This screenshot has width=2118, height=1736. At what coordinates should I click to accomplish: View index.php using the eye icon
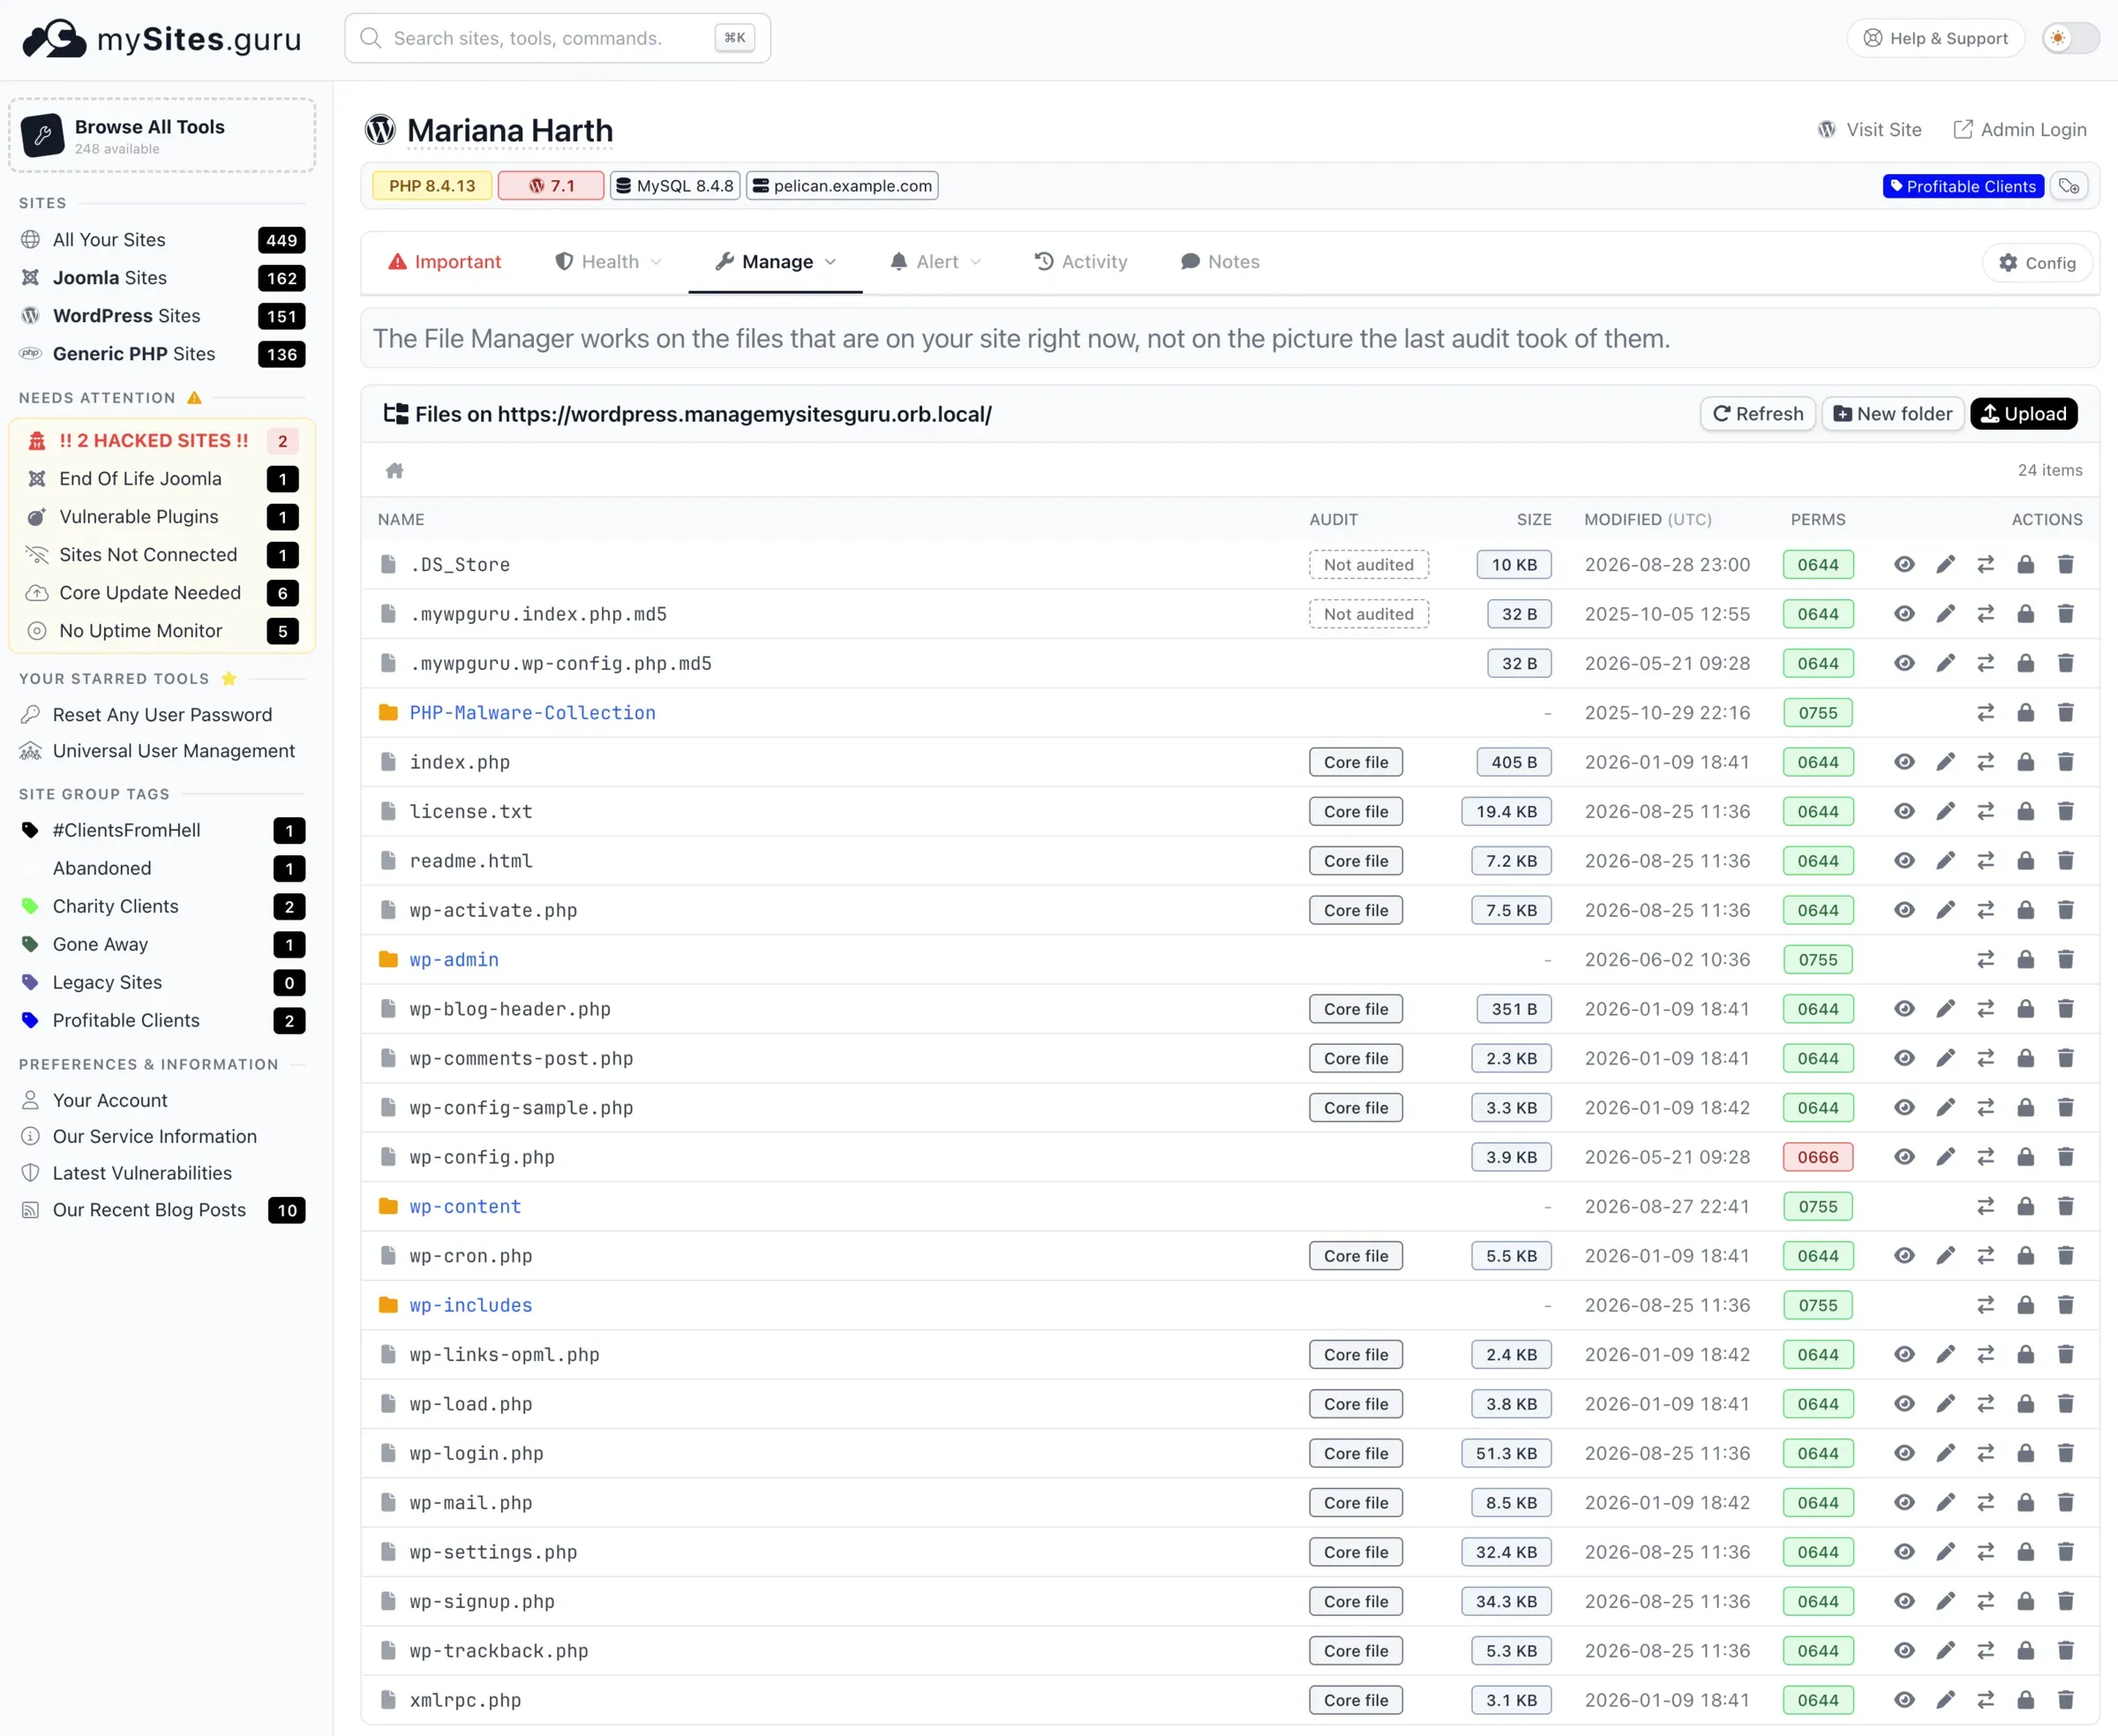coord(1905,762)
